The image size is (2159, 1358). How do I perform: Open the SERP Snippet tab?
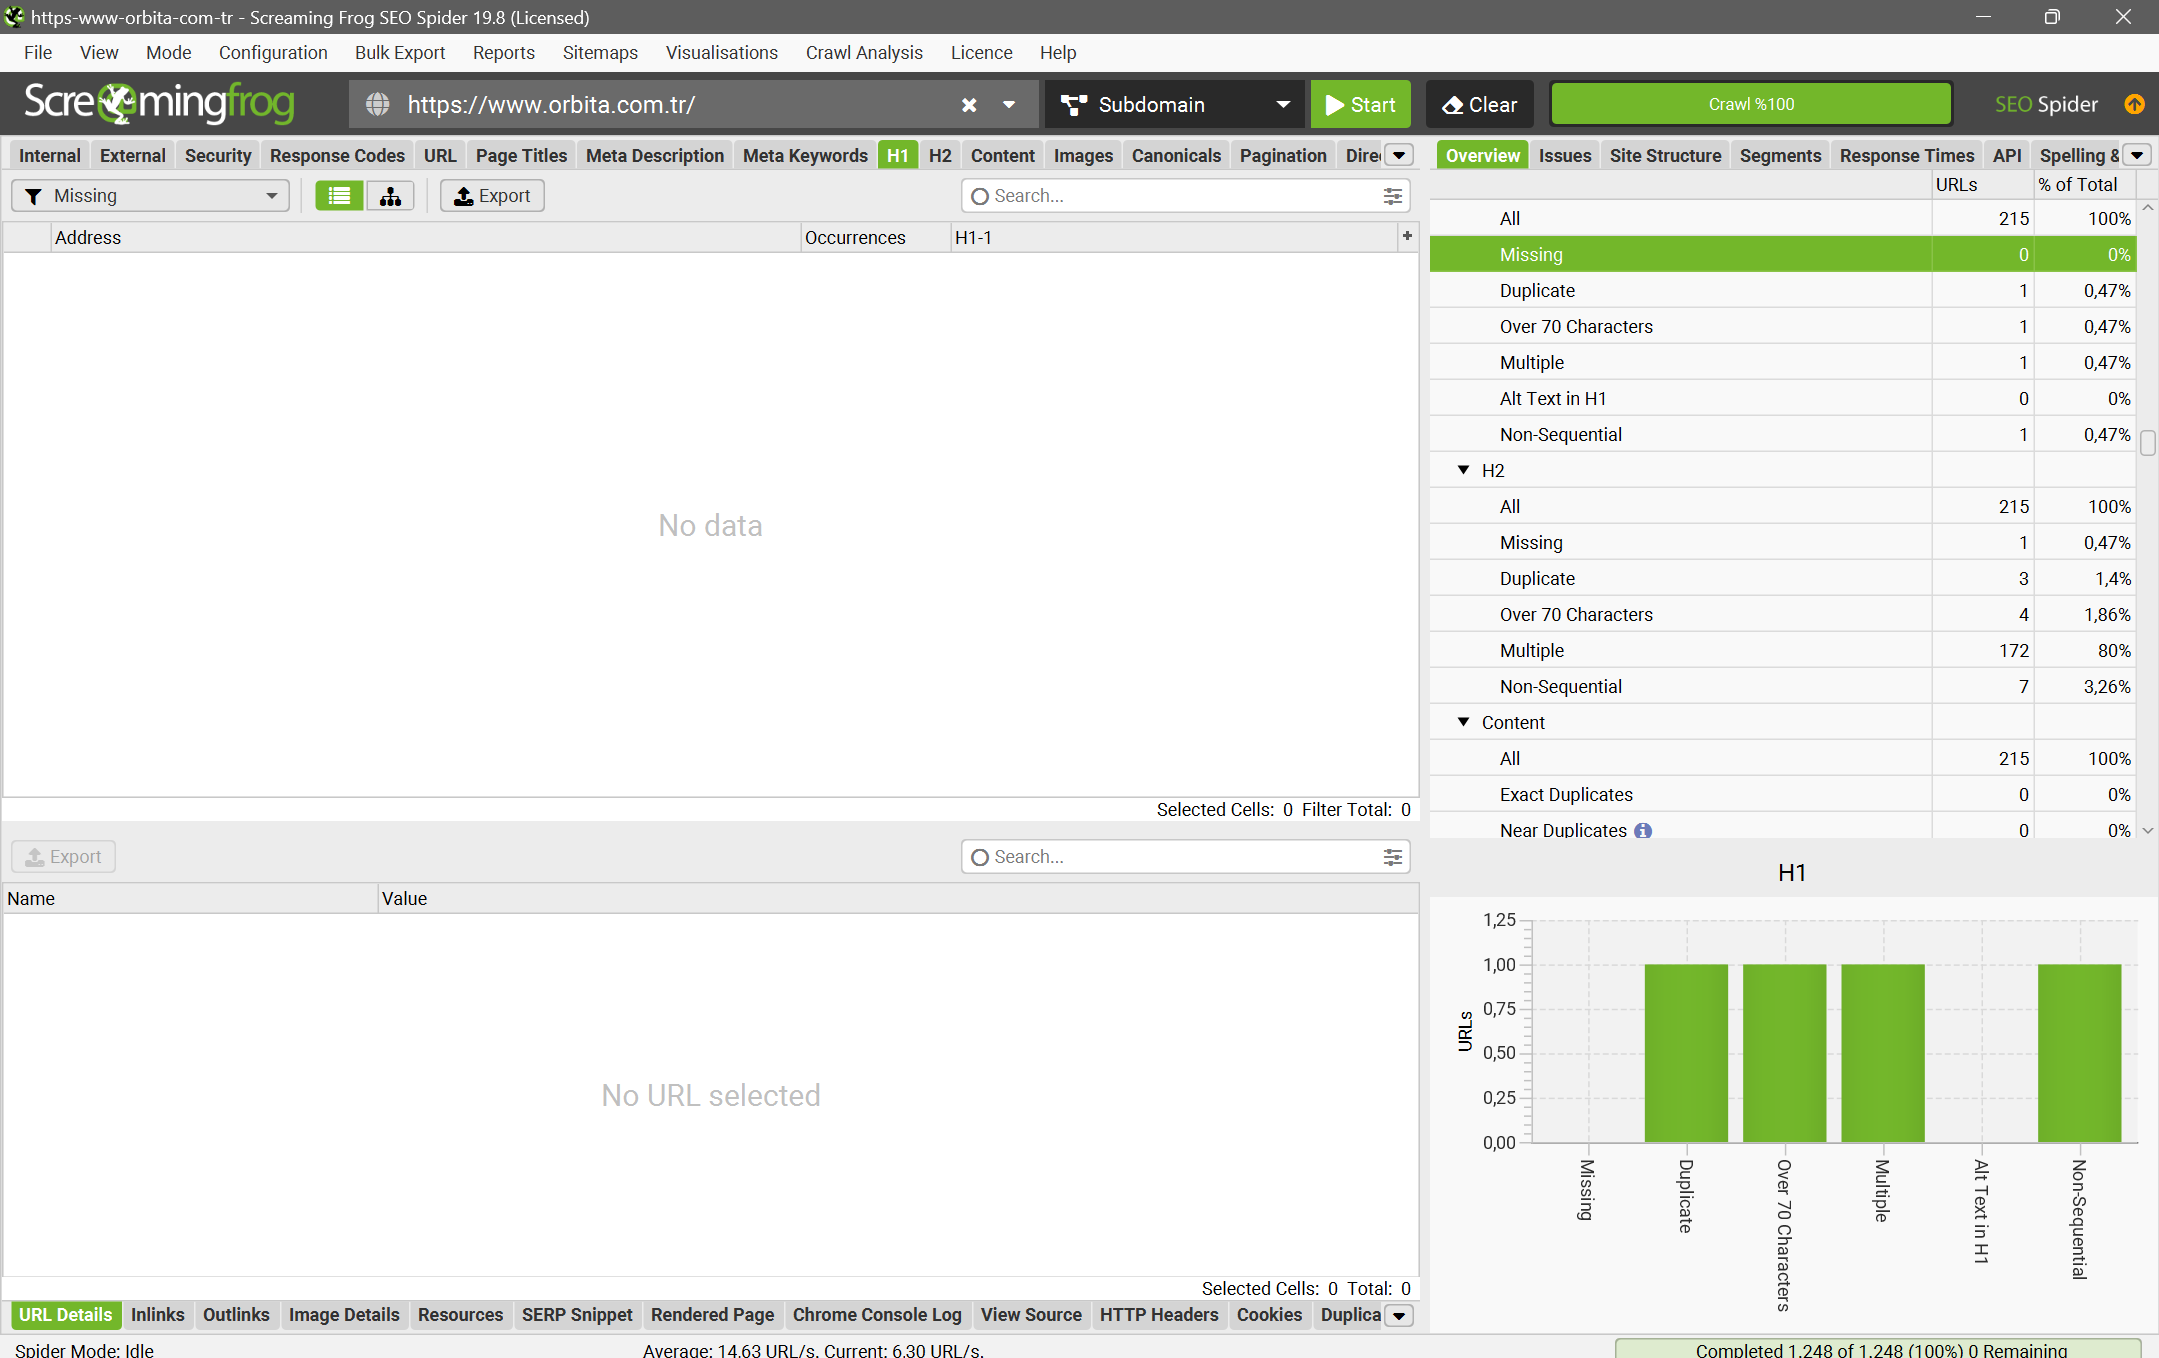point(577,1315)
